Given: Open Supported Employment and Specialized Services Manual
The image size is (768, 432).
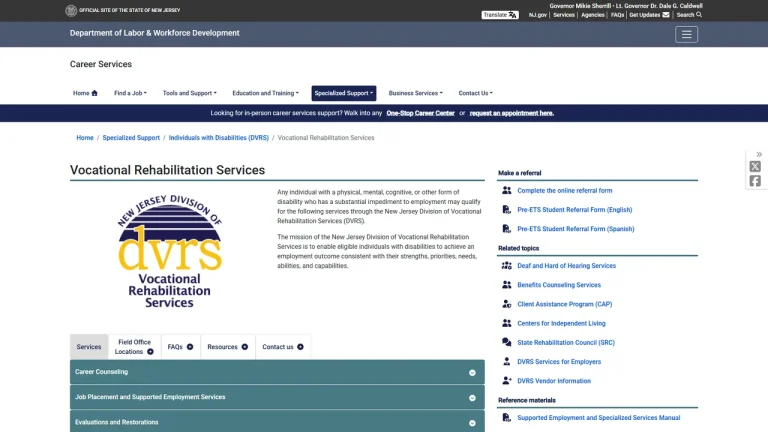Looking at the screenshot, I should [599, 418].
